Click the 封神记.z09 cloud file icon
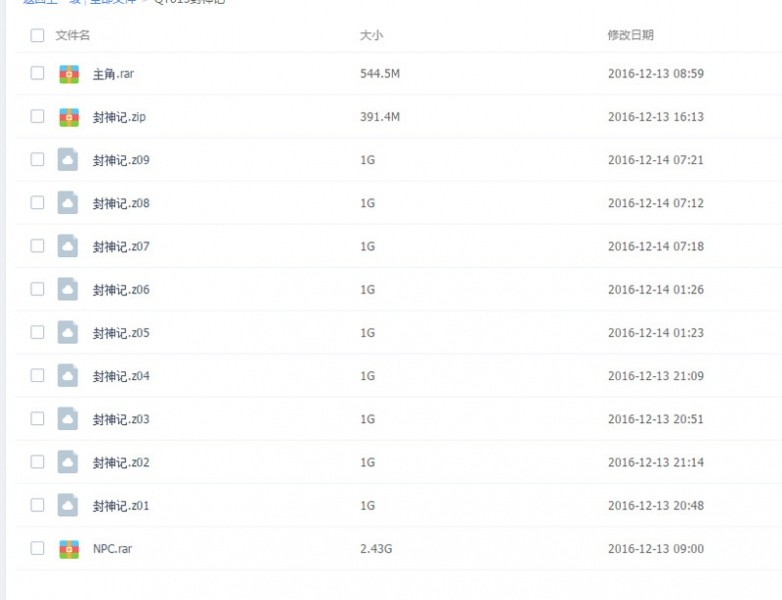The width and height of the screenshot is (782, 600). pyautogui.click(x=68, y=160)
